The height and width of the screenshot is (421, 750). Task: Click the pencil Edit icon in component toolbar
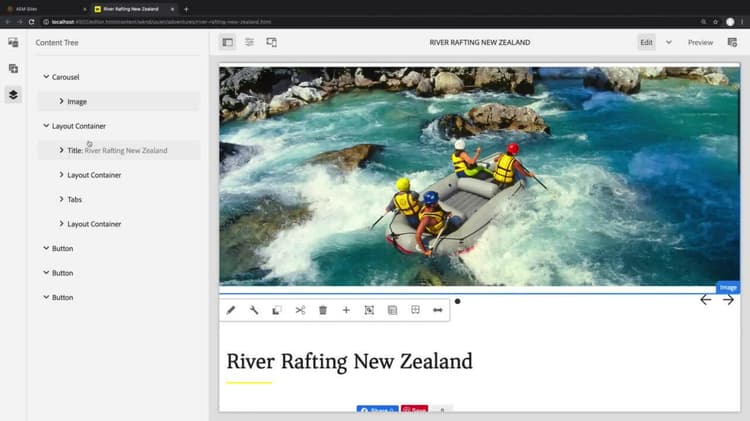click(x=231, y=310)
